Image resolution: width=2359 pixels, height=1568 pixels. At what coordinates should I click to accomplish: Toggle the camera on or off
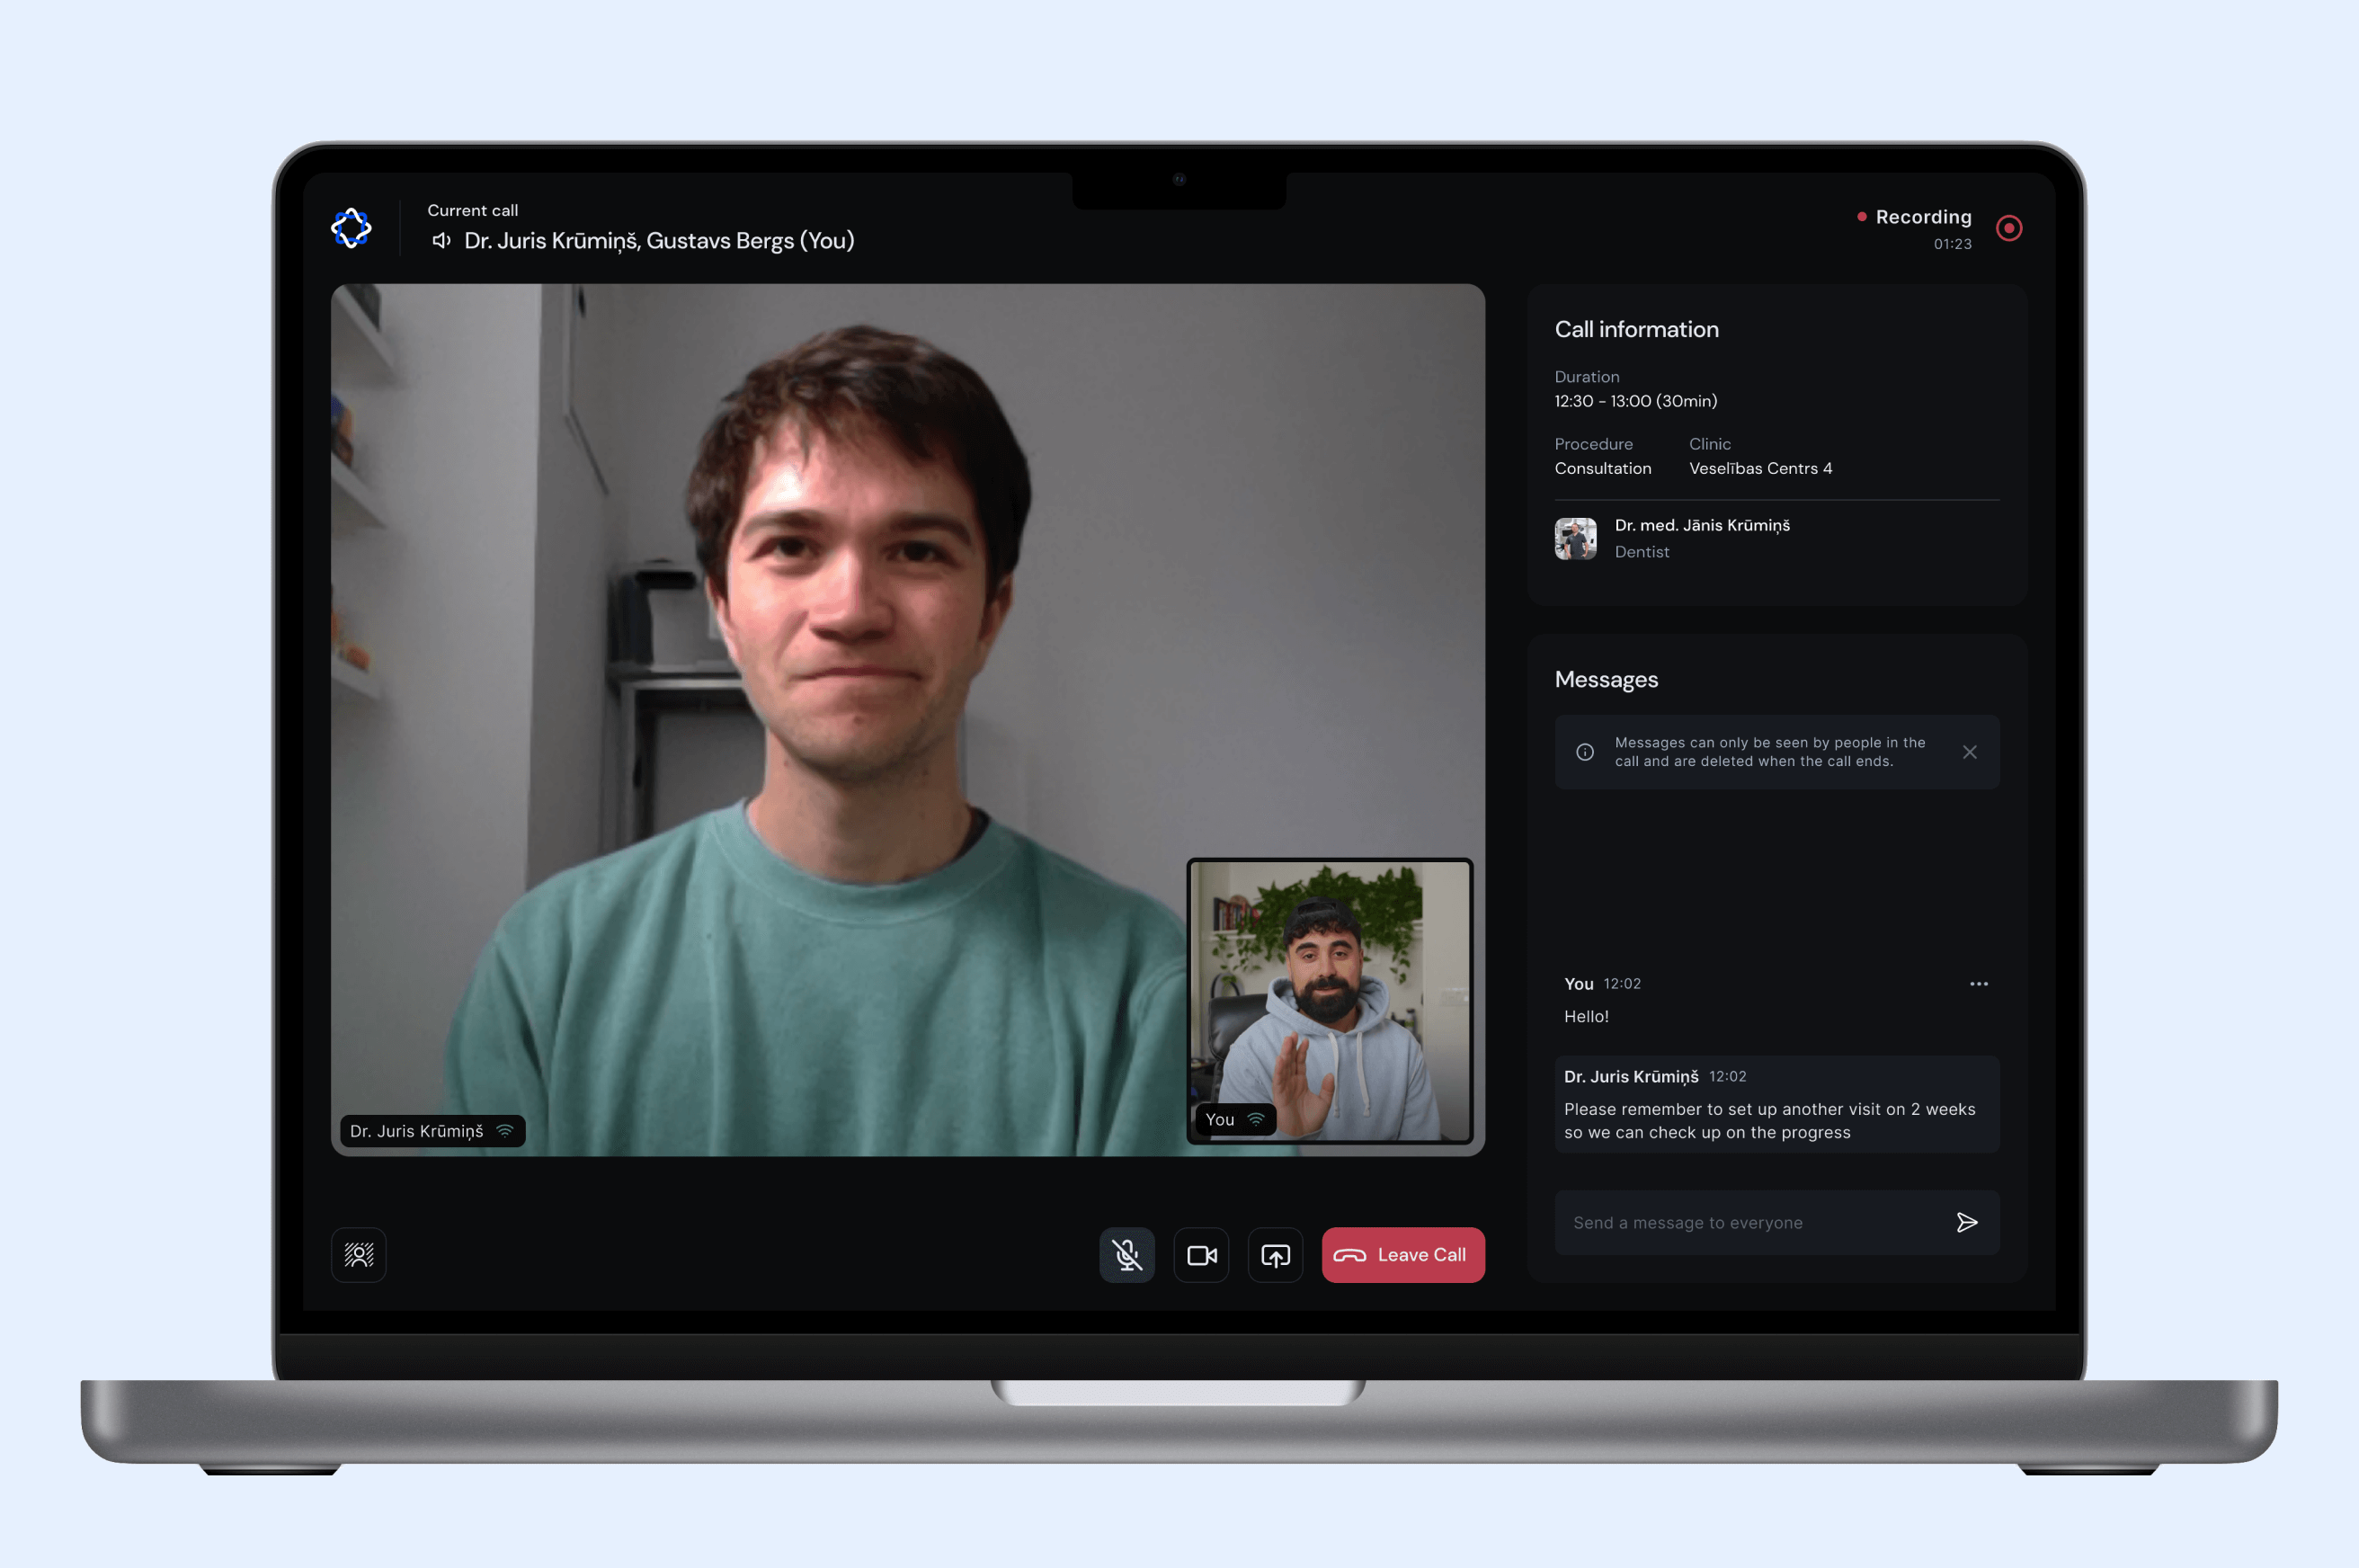[x=1201, y=1254]
